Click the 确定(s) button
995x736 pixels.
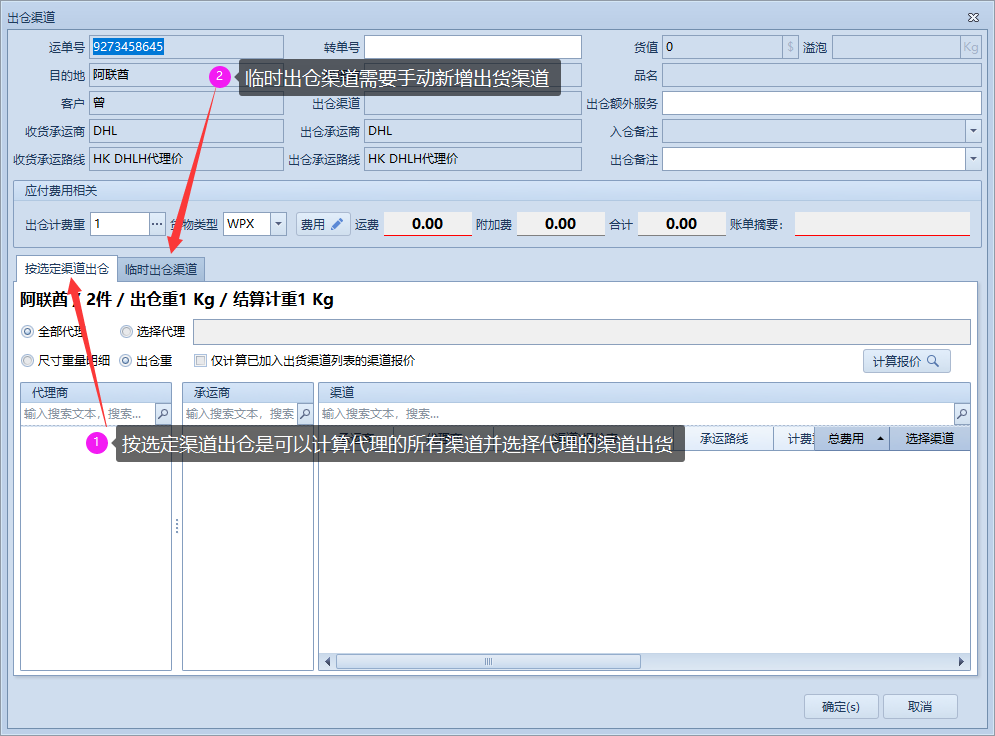click(840, 706)
